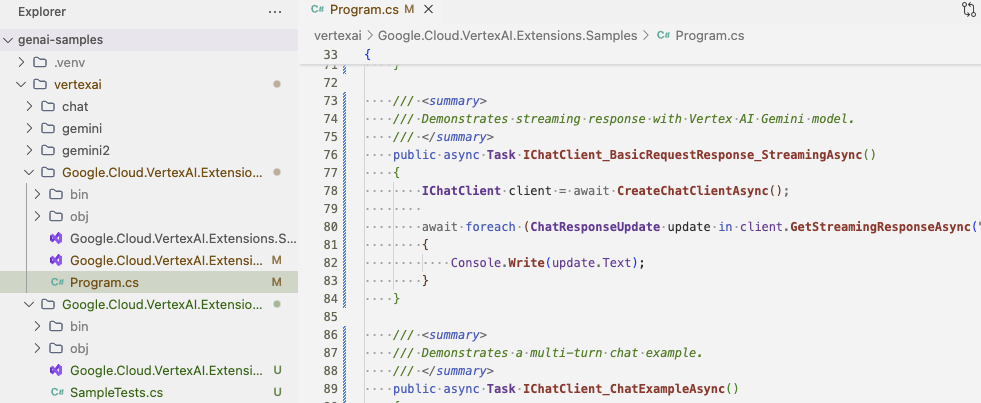Screen dimensions: 981x403
Task: Collapse the vertexai folder chevron
Action: pos(22,84)
